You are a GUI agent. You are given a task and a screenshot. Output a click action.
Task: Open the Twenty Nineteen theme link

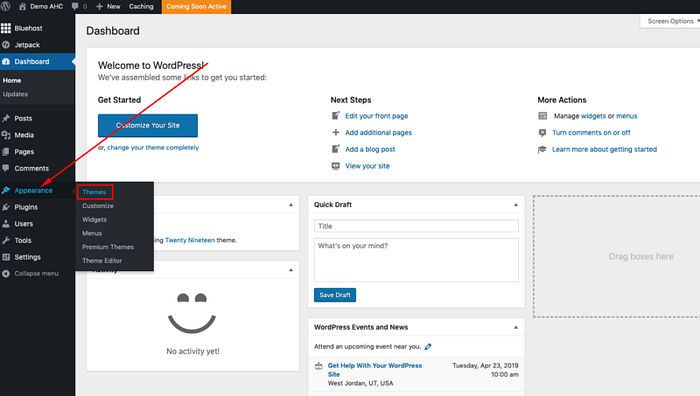pyautogui.click(x=190, y=240)
